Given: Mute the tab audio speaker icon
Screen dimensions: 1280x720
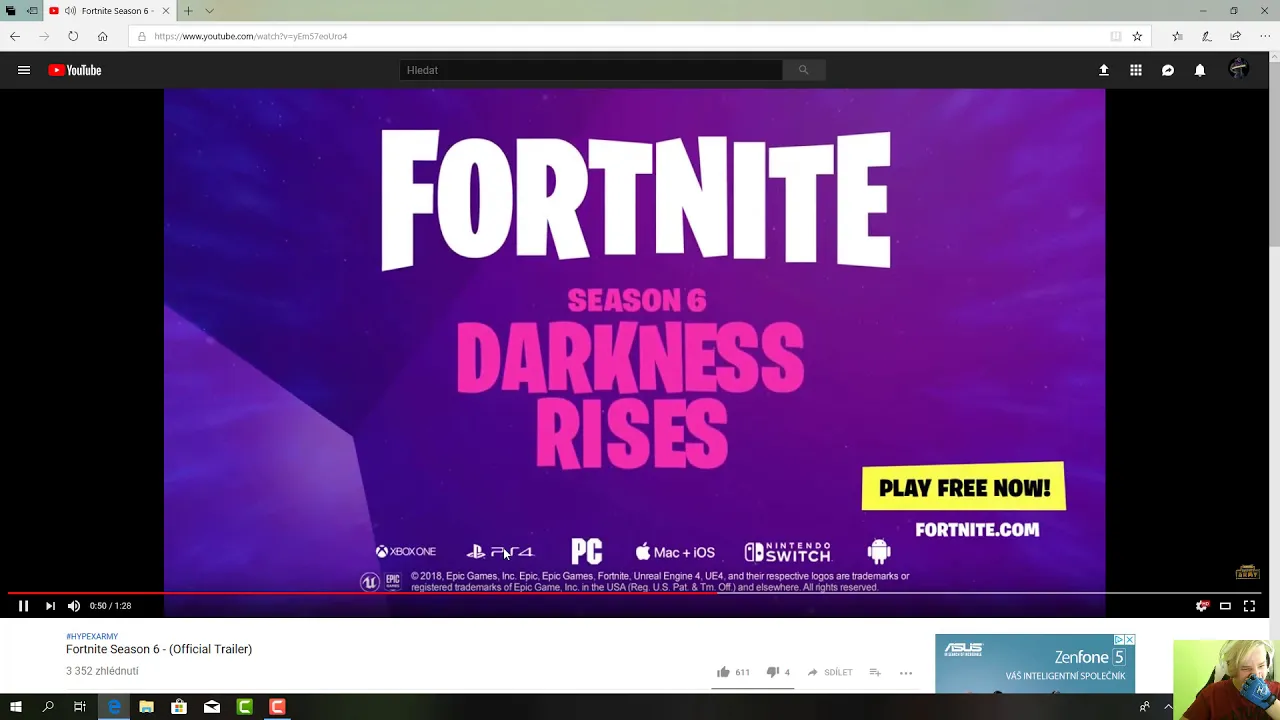Looking at the screenshot, I should (70, 11).
